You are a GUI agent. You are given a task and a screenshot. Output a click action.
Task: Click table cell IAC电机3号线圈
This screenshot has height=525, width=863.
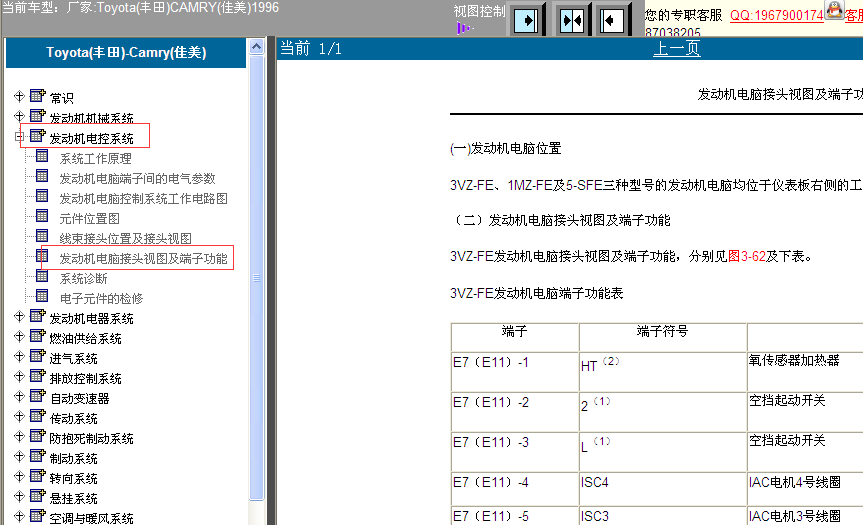(795, 516)
